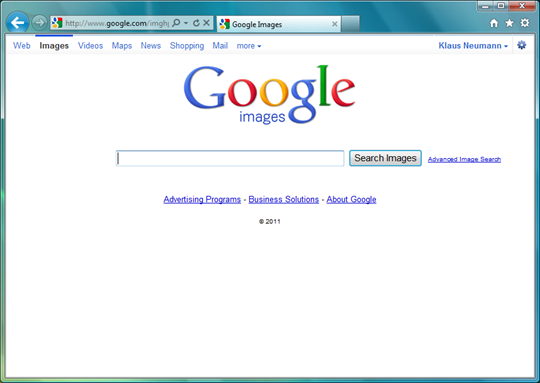Close the Google Images tab
The image size is (540, 383).
pyautogui.click(x=334, y=24)
